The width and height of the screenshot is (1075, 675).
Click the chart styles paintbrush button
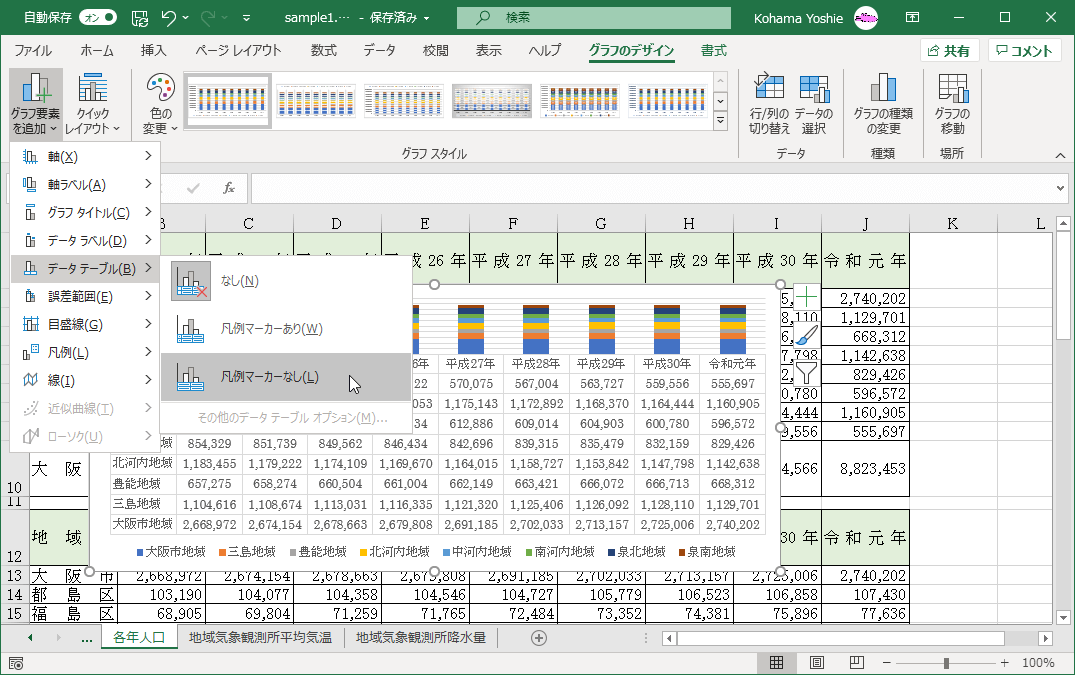click(x=806, y=335)
